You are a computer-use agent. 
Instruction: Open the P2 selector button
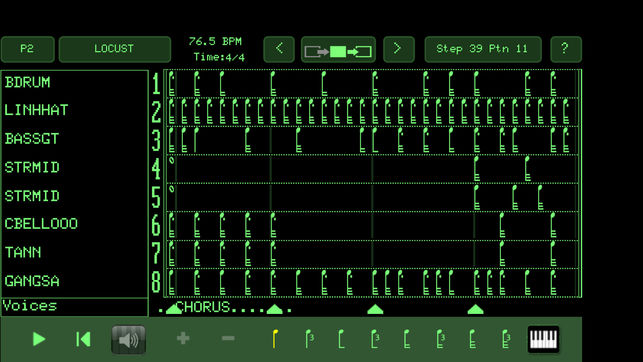(27, 49)
